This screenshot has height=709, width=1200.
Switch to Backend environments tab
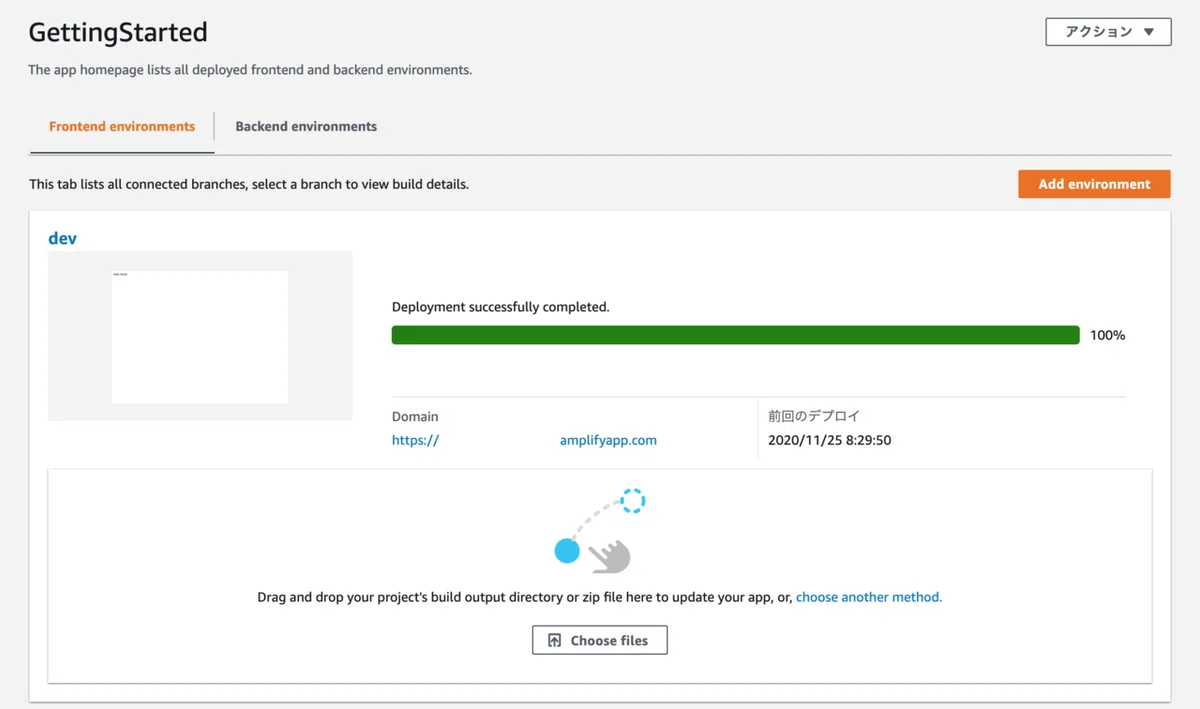point(306,127)
